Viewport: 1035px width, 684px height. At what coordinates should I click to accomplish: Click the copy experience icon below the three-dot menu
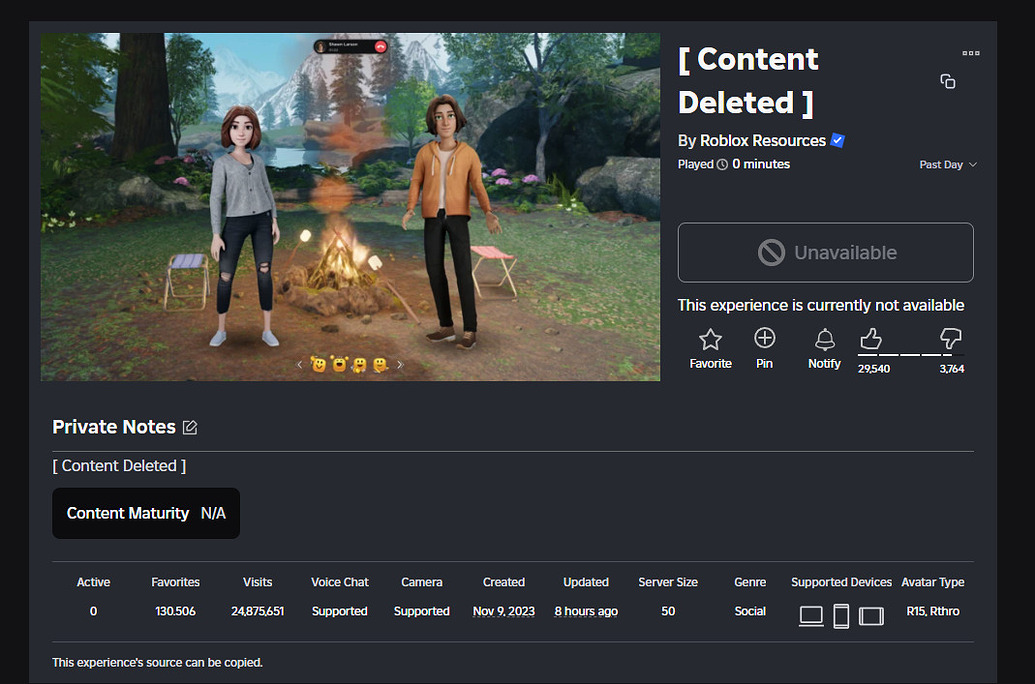(947, 81)
